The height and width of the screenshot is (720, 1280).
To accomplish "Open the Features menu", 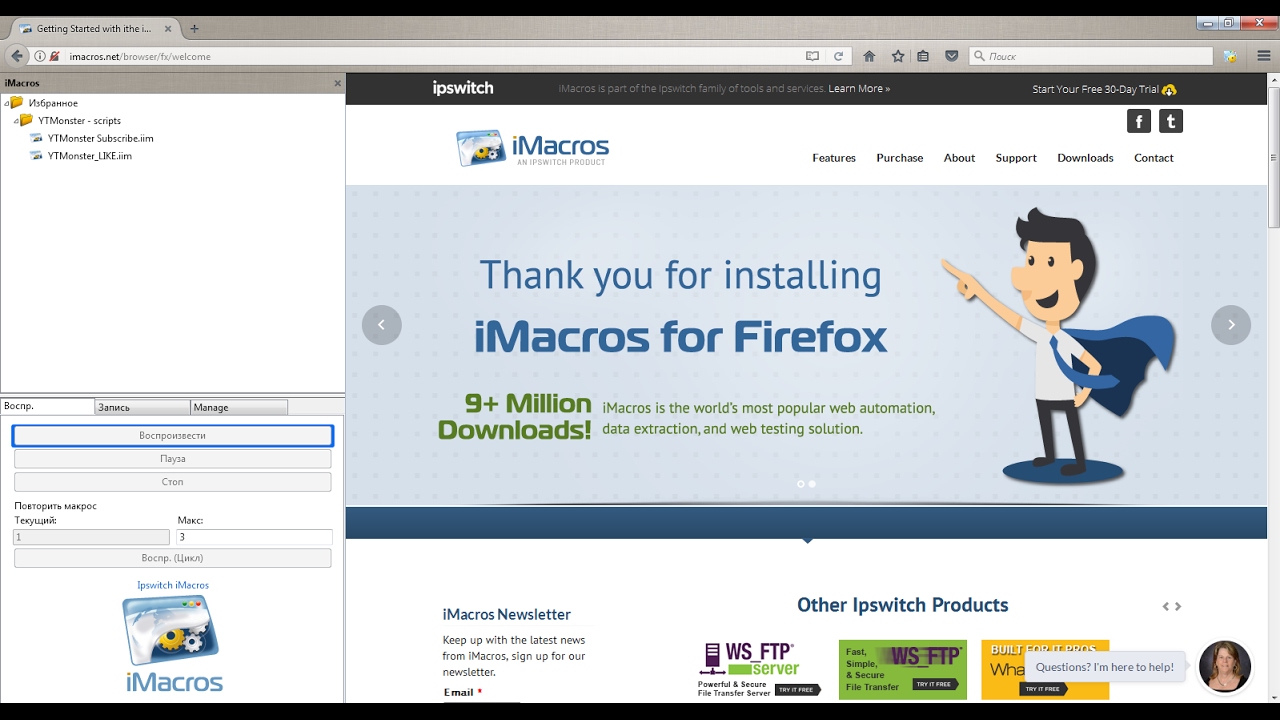I will [834, 158].
